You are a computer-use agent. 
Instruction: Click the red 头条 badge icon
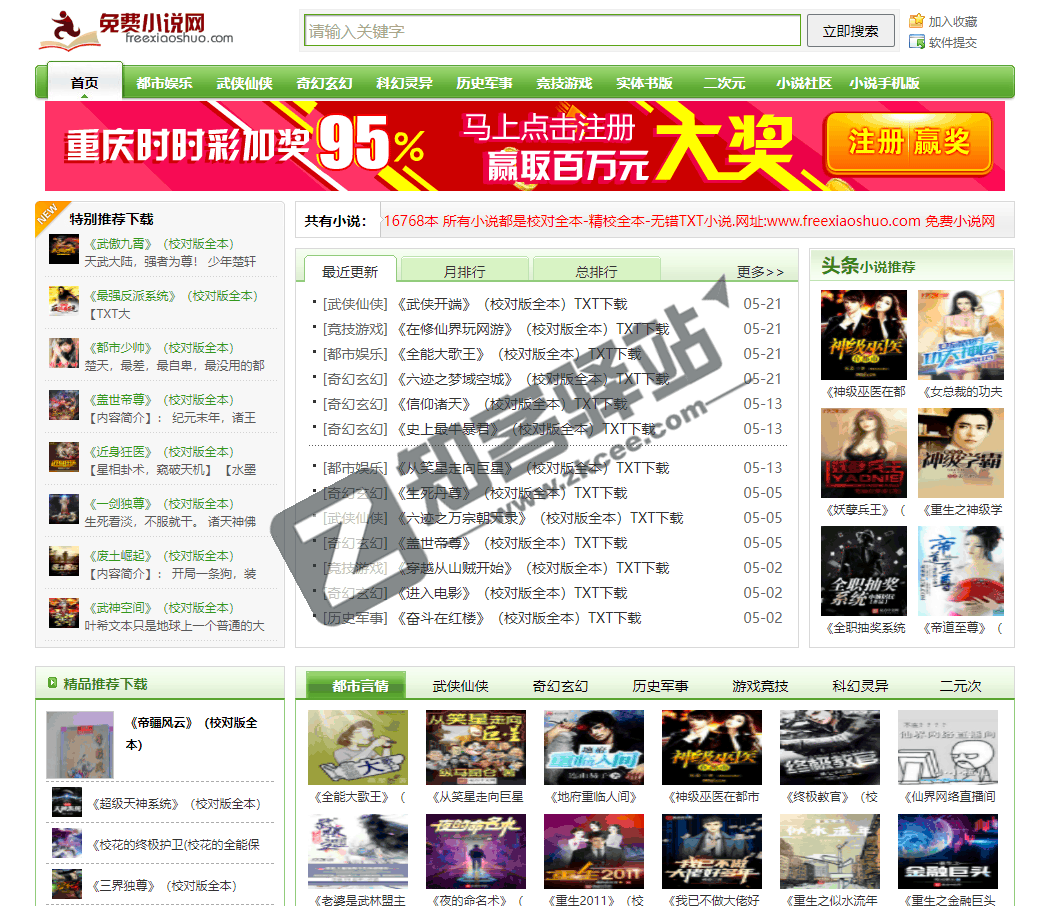coord(838,265)
